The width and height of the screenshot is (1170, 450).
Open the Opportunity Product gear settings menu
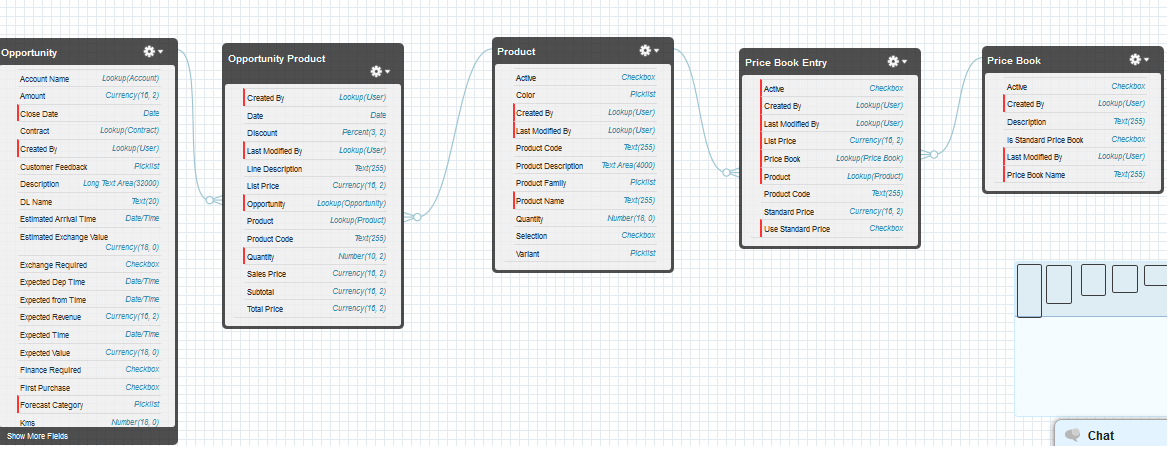(x=381, y=72)
